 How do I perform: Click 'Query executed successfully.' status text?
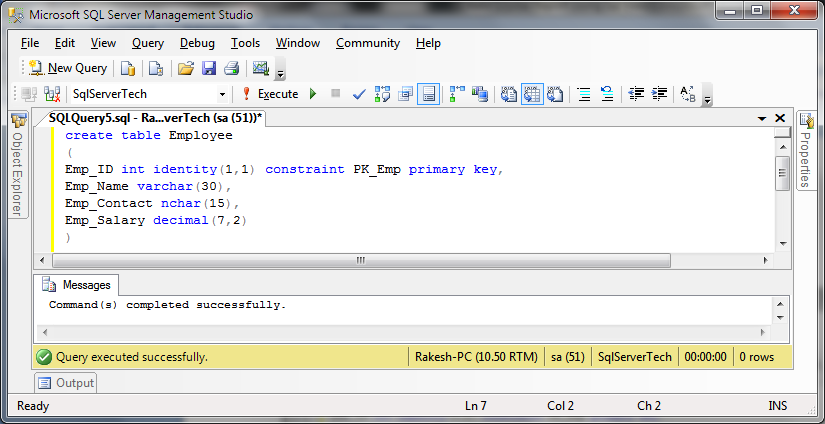(132, 357)
